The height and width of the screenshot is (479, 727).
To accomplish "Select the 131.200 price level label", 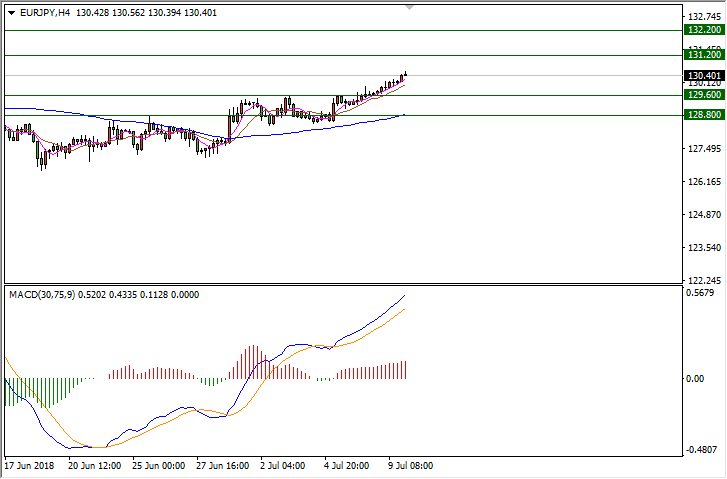I will [x=704, y=55].
